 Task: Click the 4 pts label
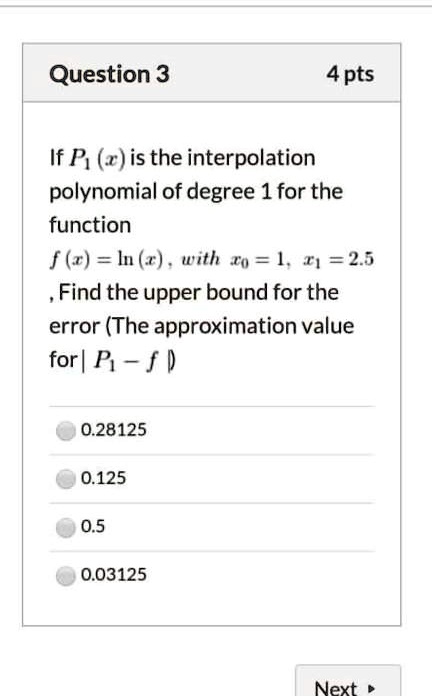point(350,74)
